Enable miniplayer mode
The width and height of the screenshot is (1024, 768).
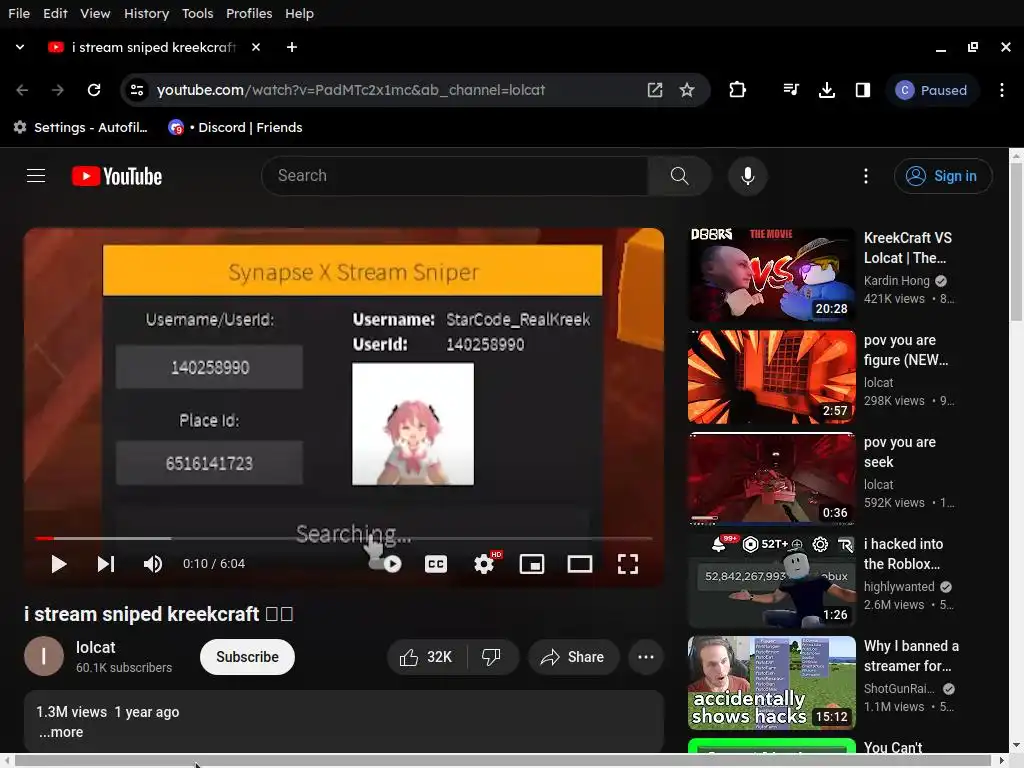point(532,564)
